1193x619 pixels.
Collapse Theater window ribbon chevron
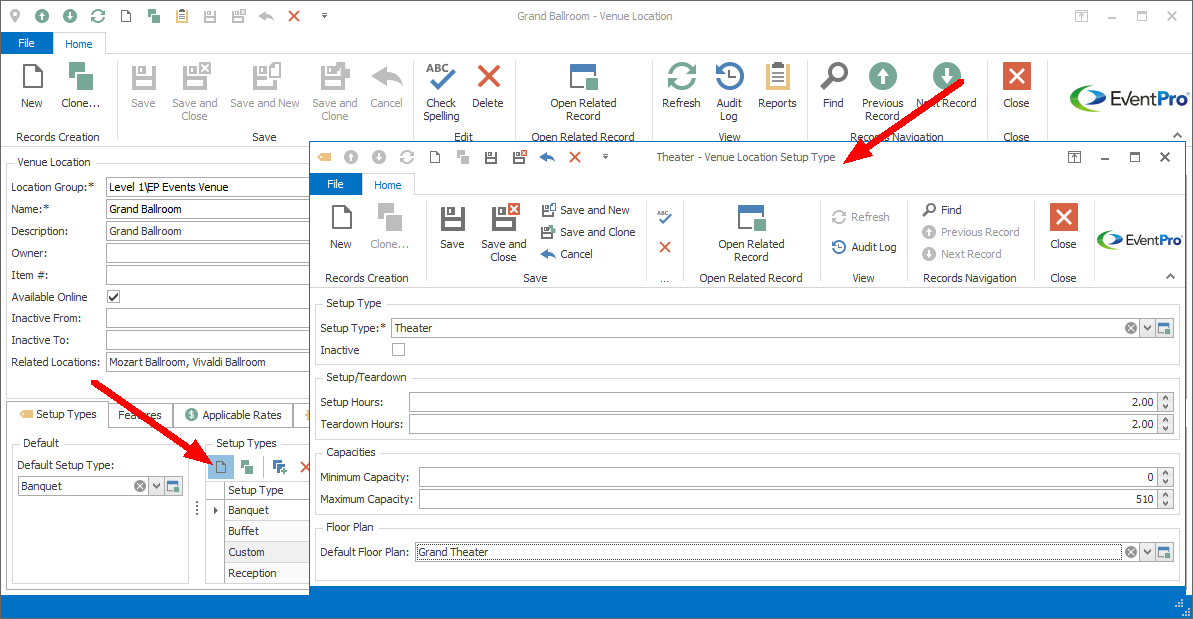click(x=1170, y=277)
